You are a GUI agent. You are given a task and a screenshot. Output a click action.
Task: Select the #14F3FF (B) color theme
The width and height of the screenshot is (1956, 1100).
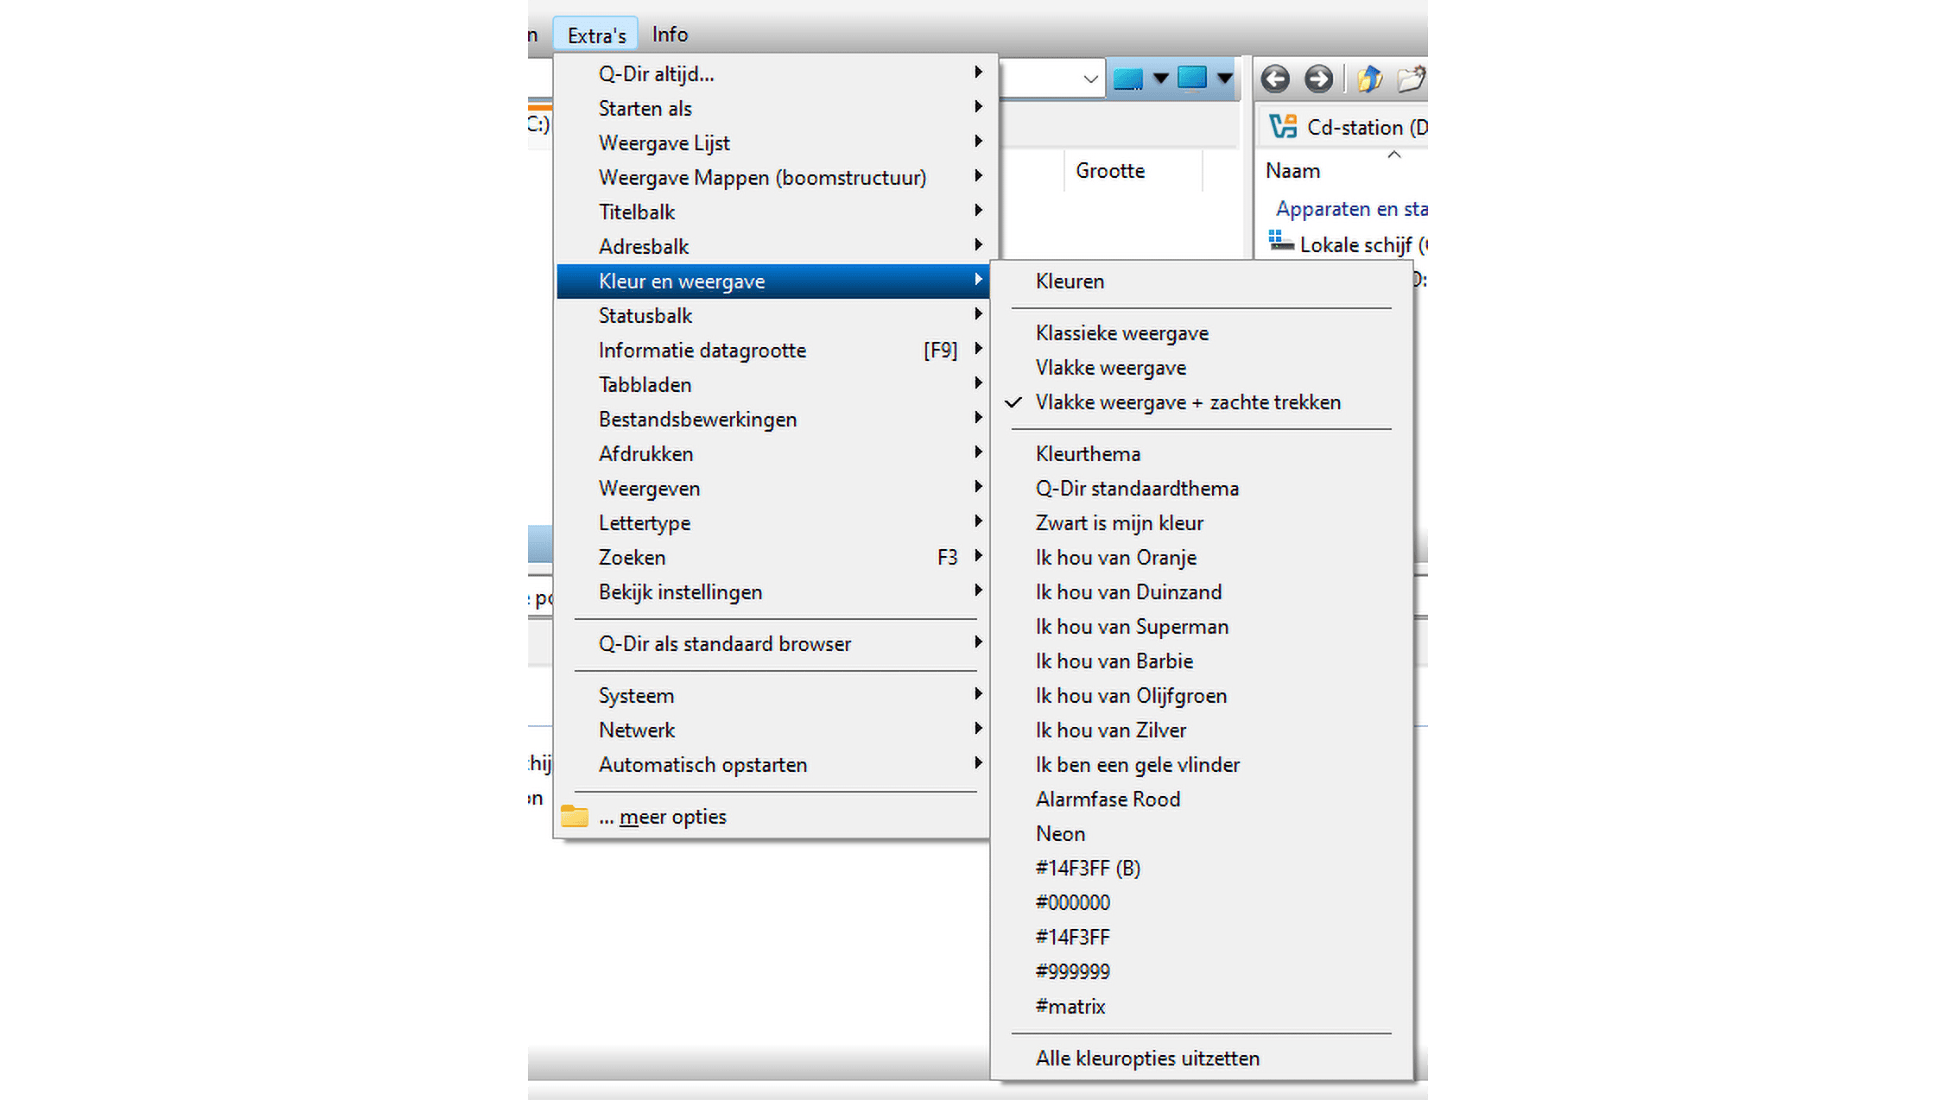1088,868
